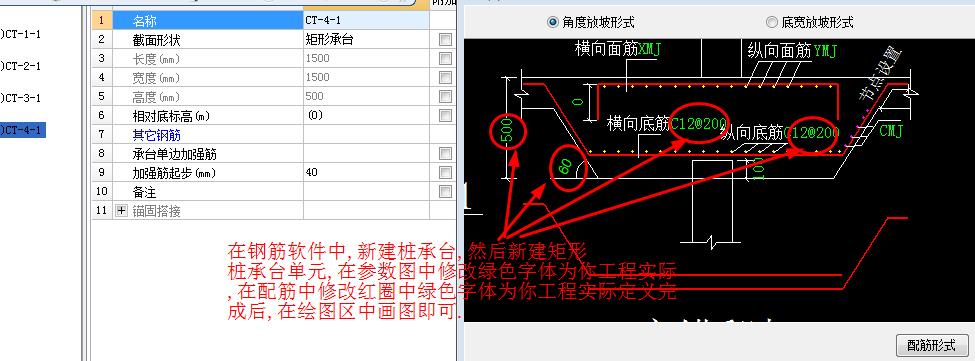Screen dimensions: 975x361
Task: Tick the checkbox for 承台单边加强筋 row
Action: point(445,153)
